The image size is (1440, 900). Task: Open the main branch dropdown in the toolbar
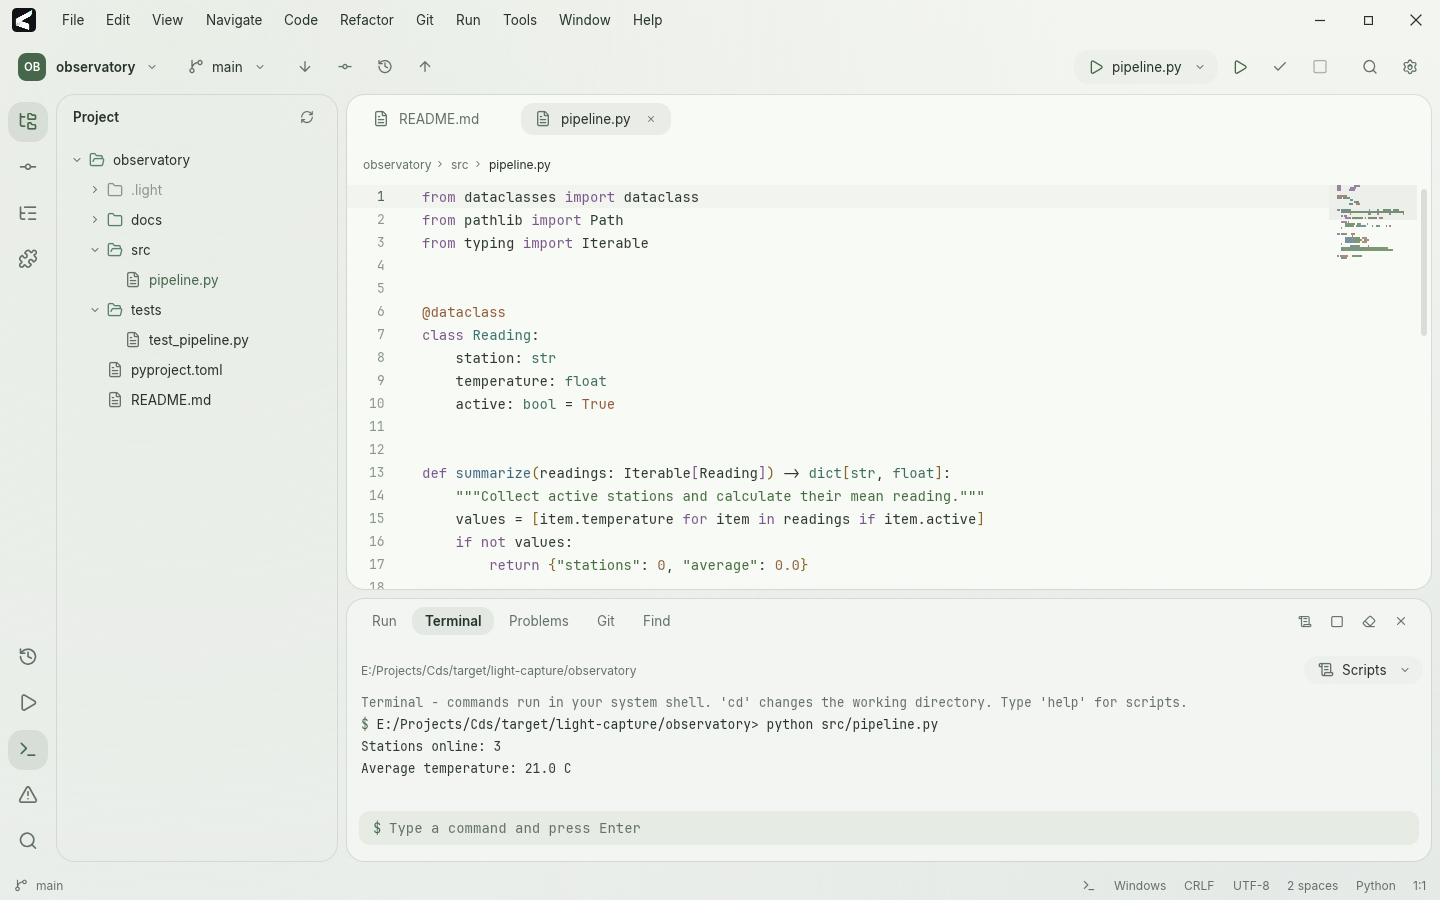(x=227, y=67)
